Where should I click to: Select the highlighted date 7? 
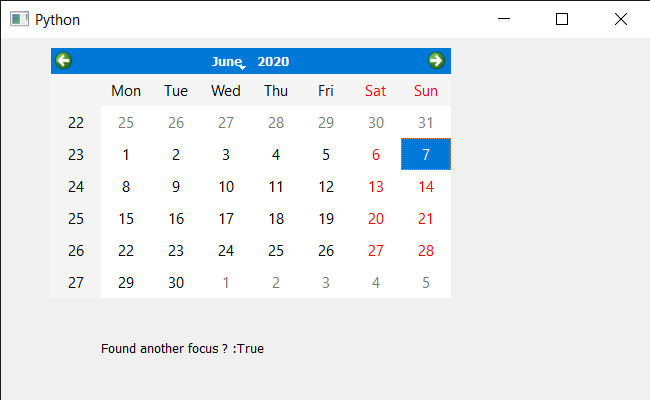(x=426, y=154)
